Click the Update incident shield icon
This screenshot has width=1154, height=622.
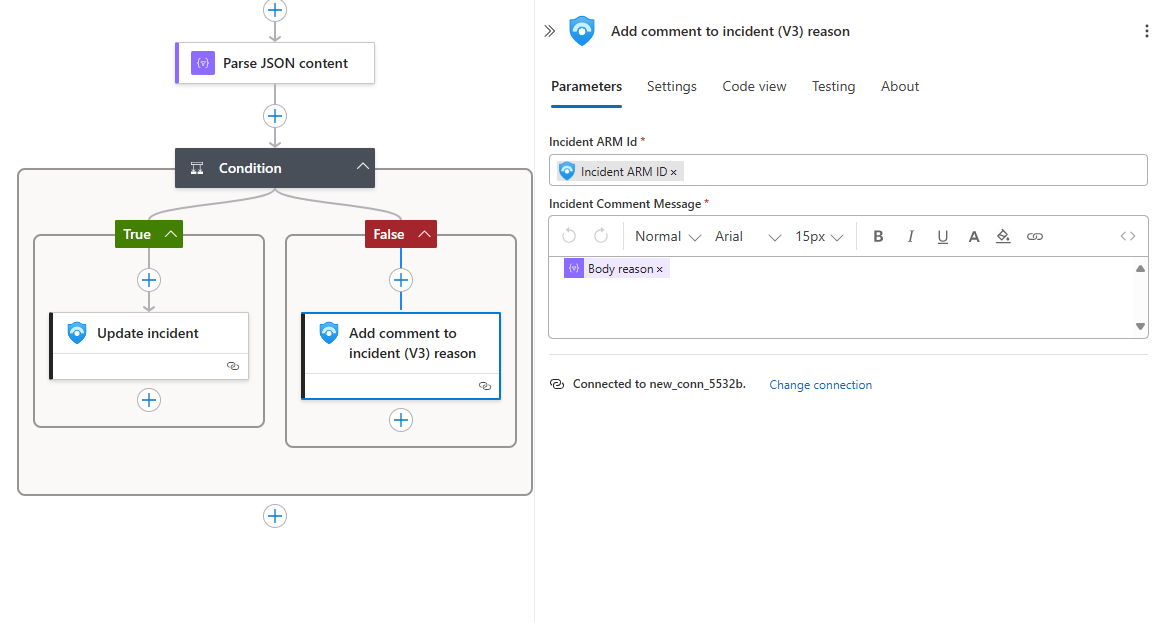point(77,333)
